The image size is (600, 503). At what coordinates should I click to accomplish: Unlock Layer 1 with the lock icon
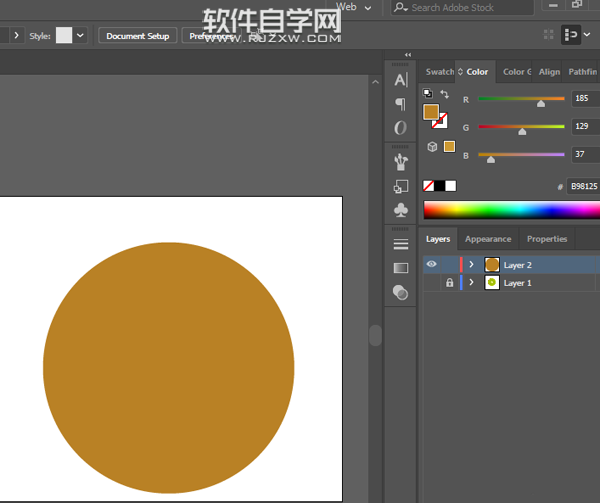pyautogui.click(x=449, y=283)
